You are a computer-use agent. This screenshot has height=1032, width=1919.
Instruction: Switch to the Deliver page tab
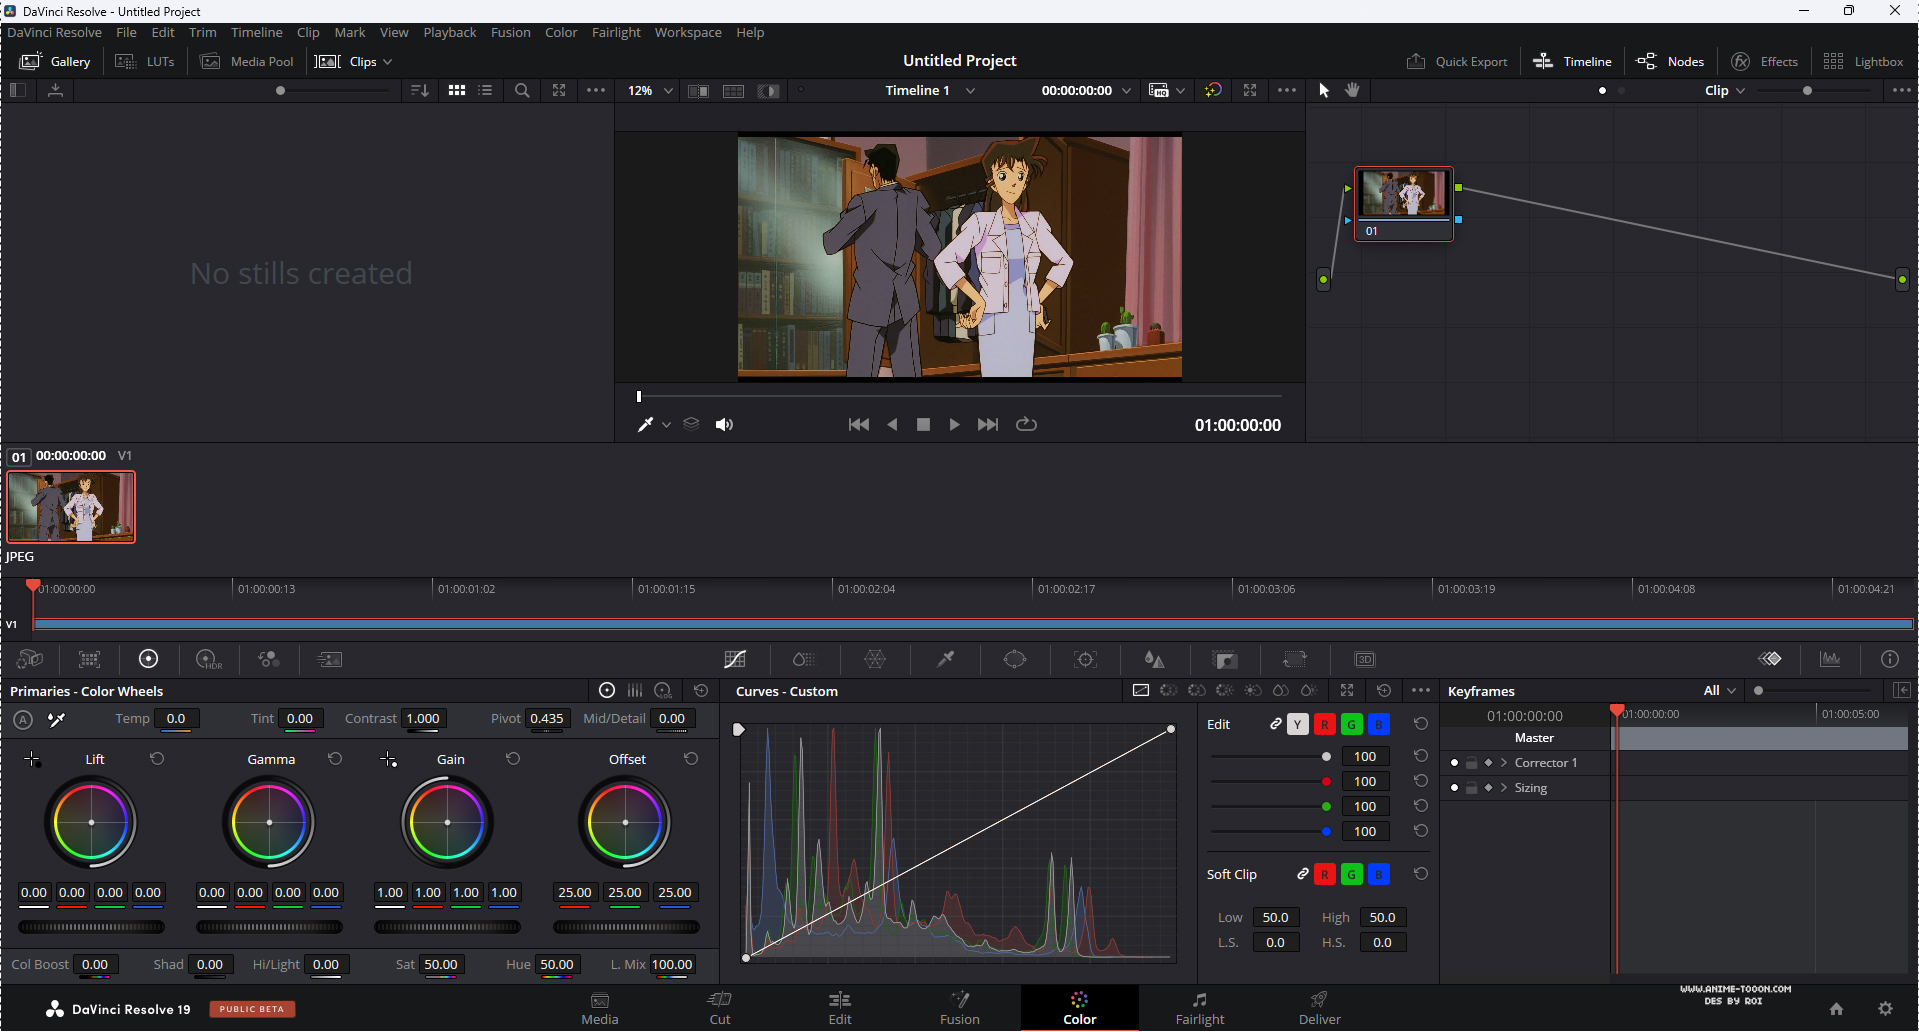point(1320,1008)
